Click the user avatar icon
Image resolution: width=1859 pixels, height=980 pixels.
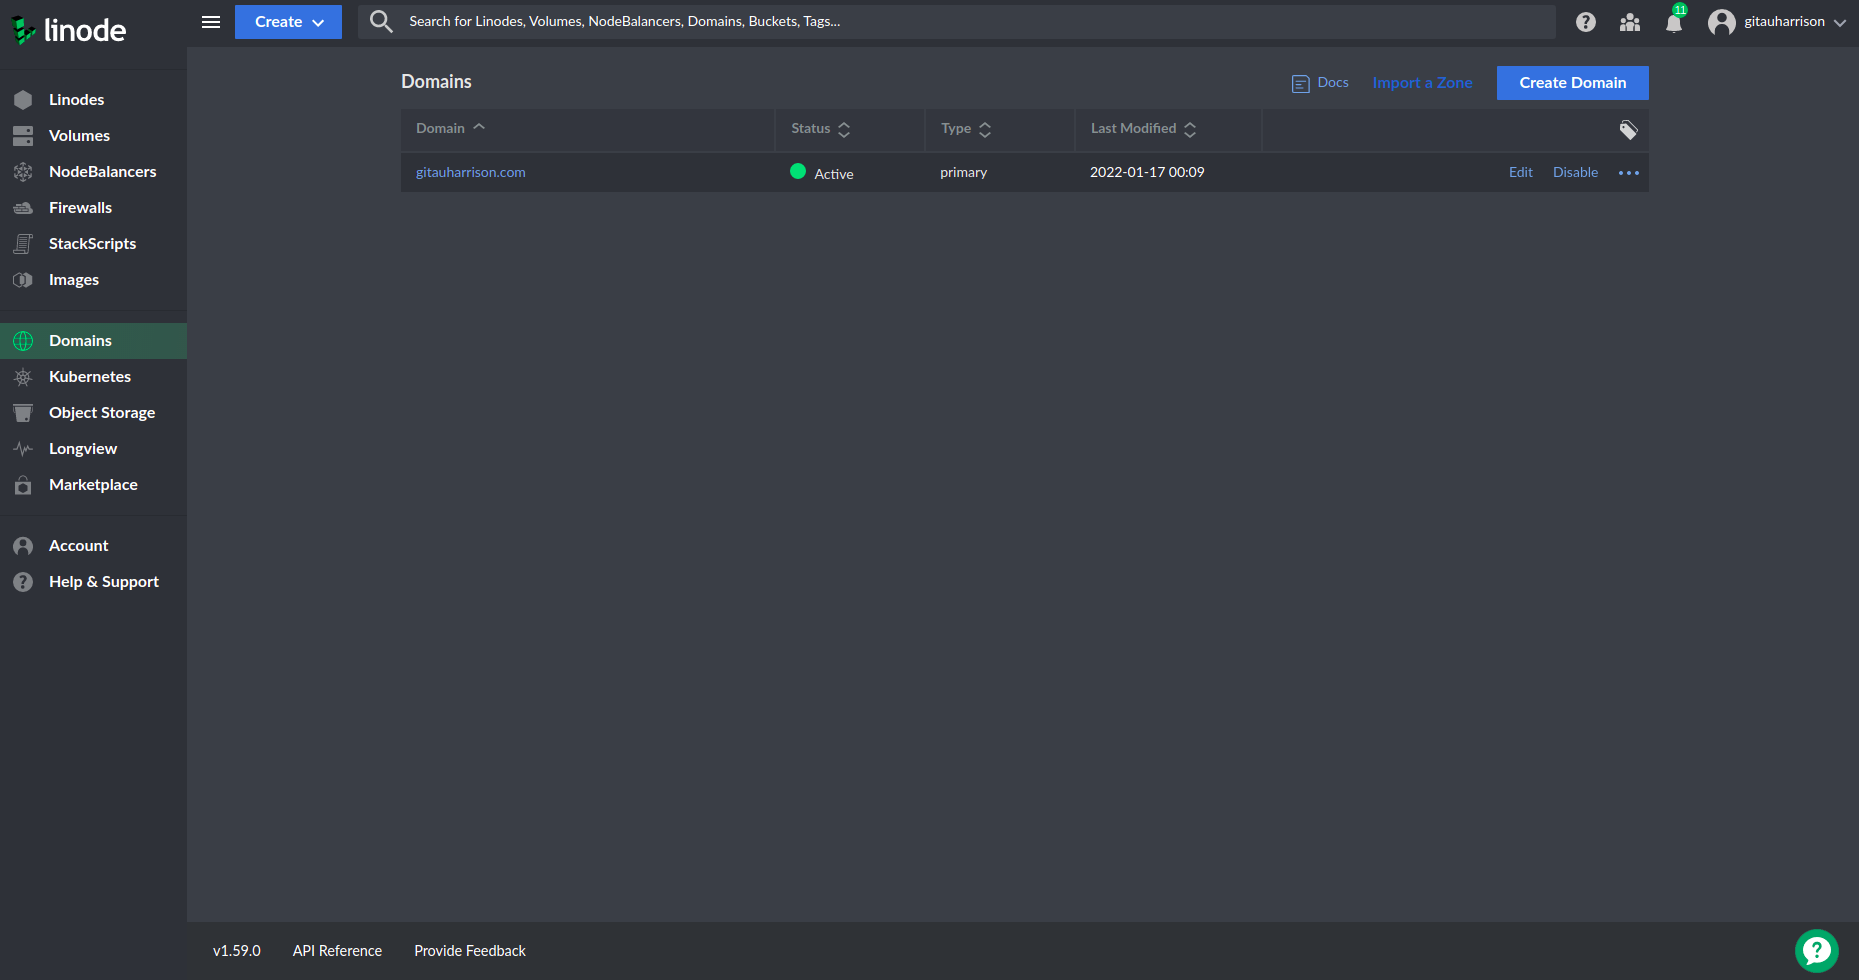click(1721, 22)
